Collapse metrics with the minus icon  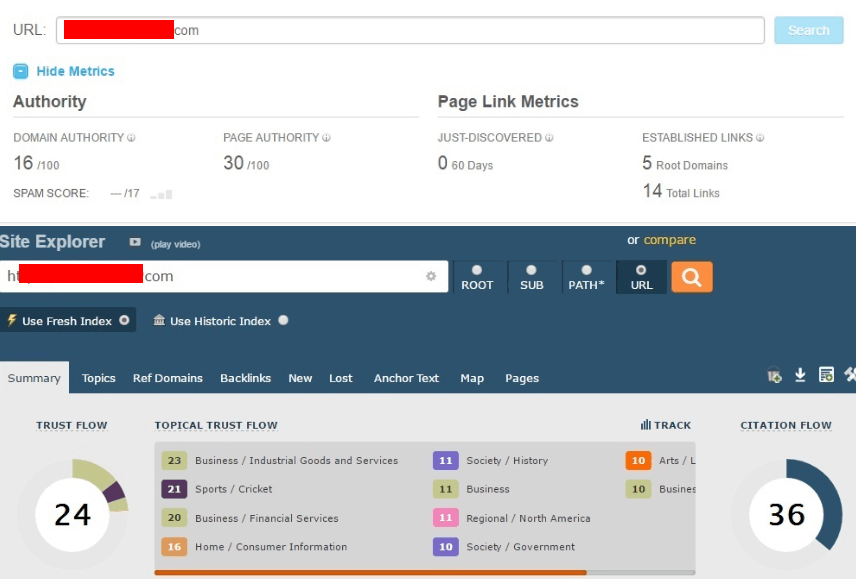20,71
